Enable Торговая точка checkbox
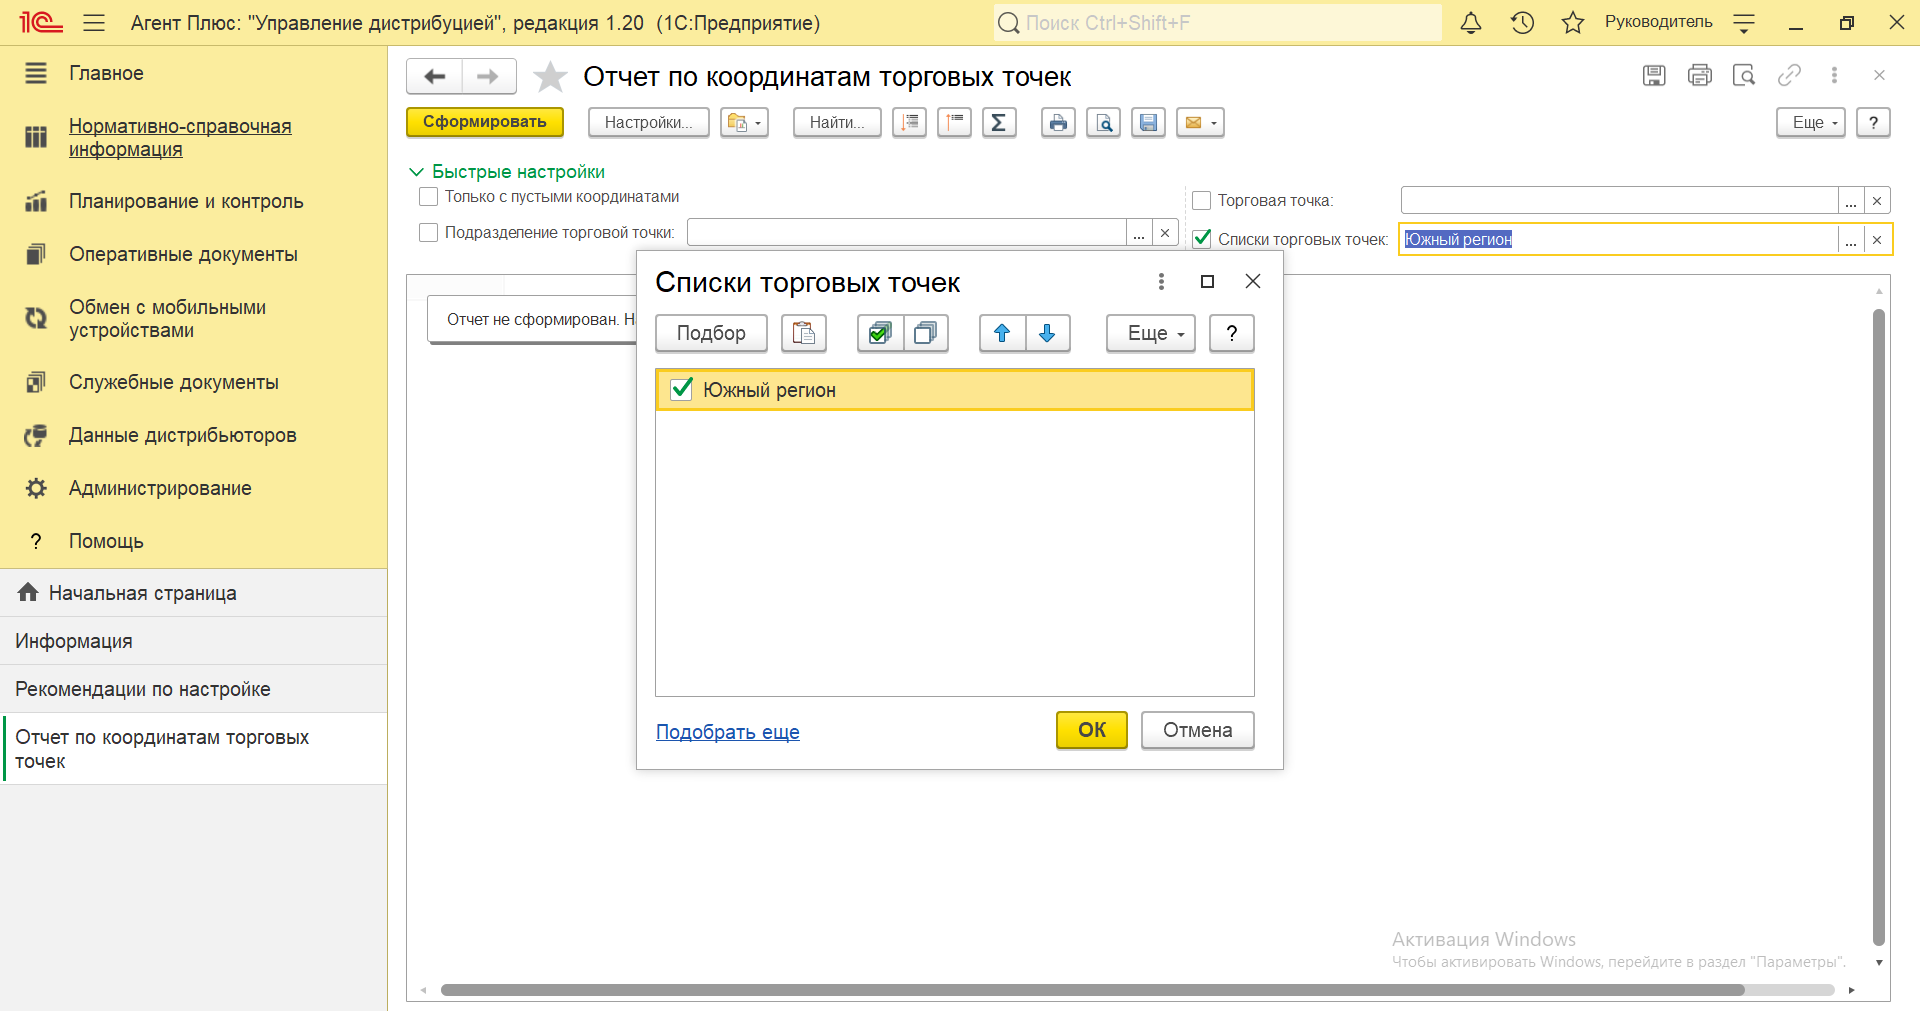This screenshot has height=1011, width=1920. 1202,201
